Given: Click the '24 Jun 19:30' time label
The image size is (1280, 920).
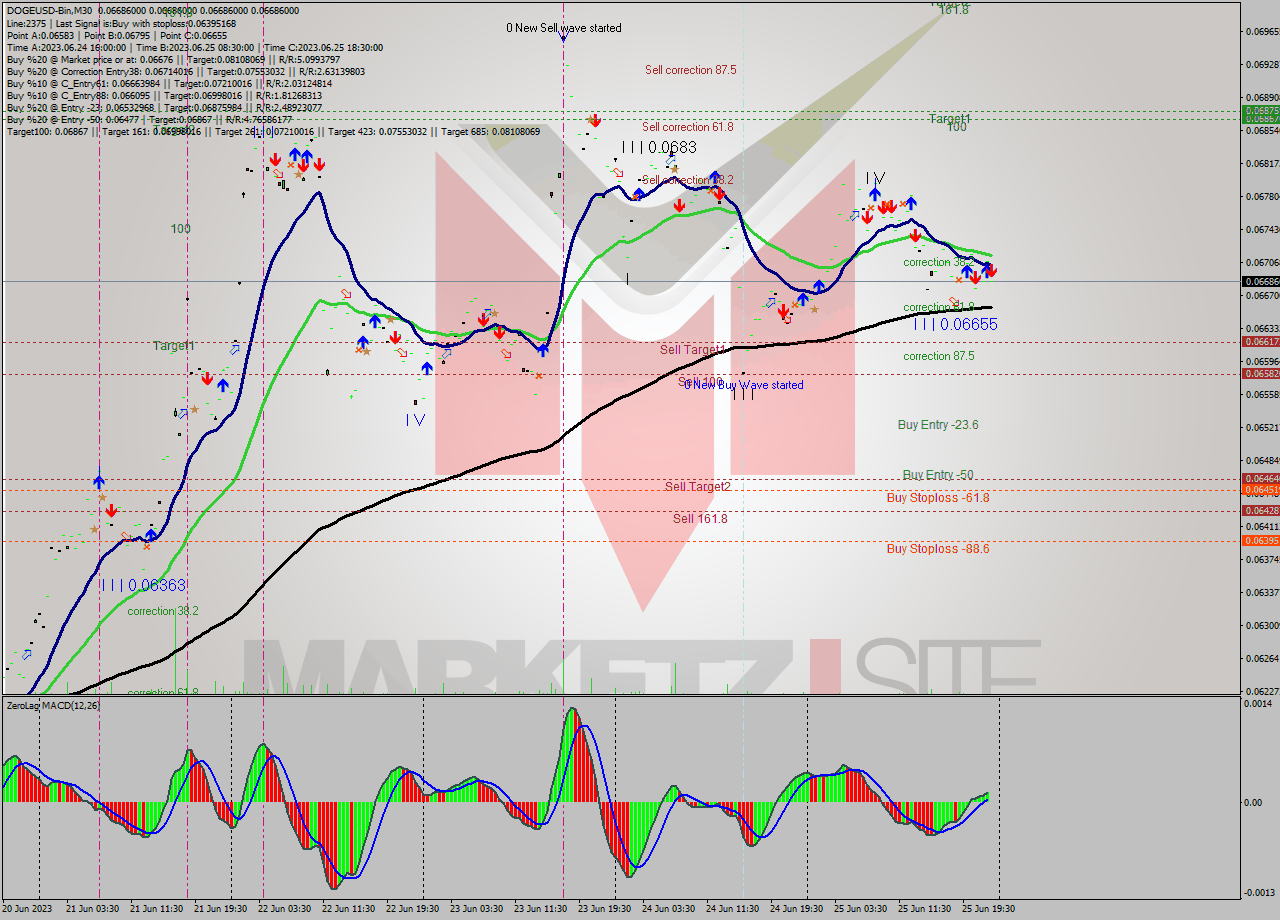Looking at the screenshot, I should (796, 909).
